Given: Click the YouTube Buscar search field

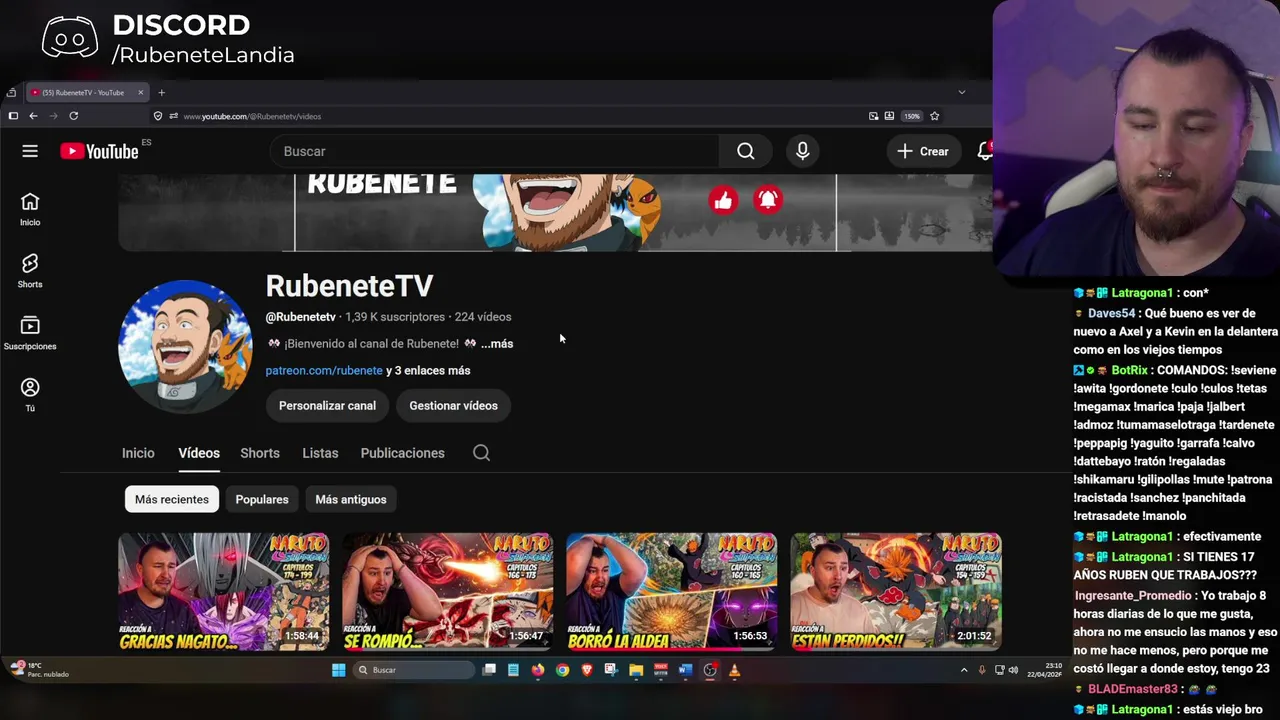Looking at the screenshot, I should 495,151.
